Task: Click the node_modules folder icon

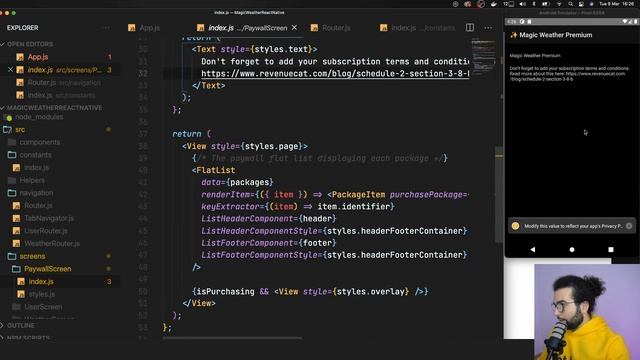Action: click(x=7, y=117)
